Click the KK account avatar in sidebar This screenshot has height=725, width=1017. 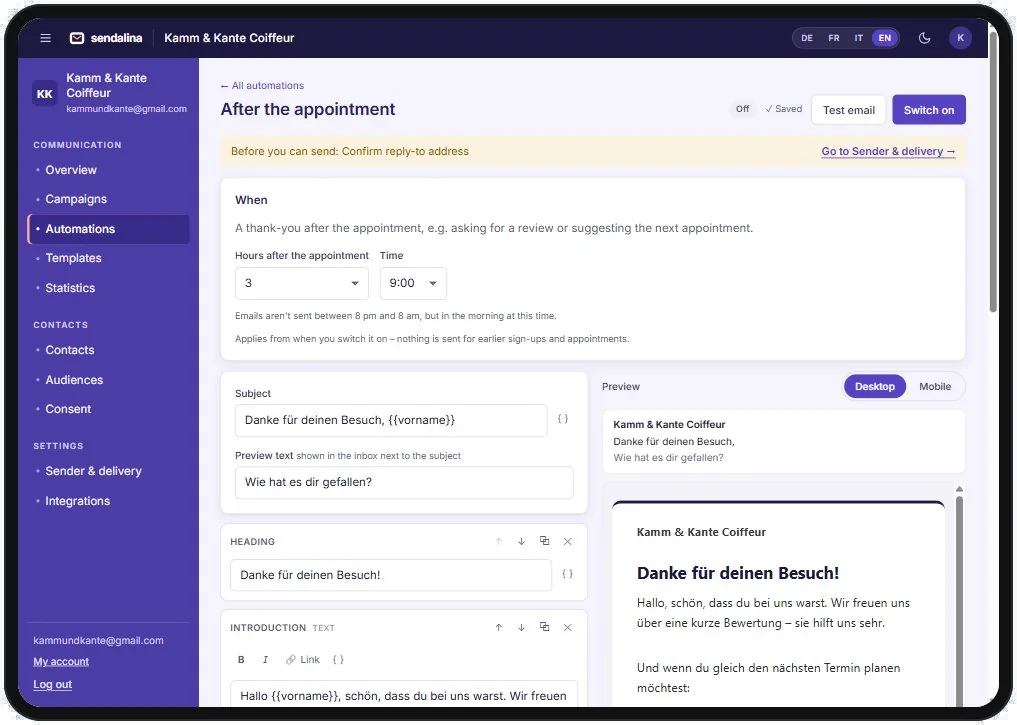pyautogui.click(x=45, y=93)
